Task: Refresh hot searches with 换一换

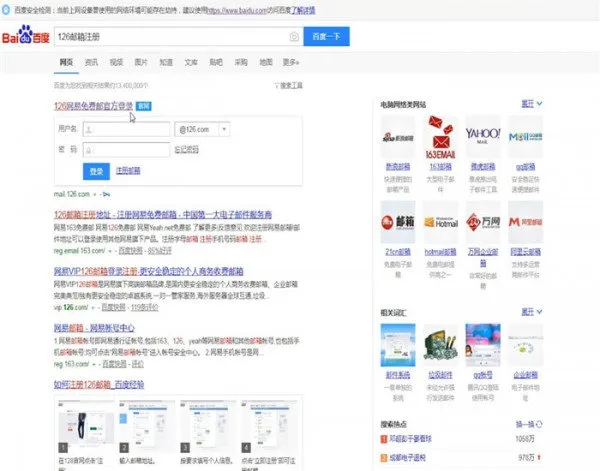Action: click(x=529, y=424)
